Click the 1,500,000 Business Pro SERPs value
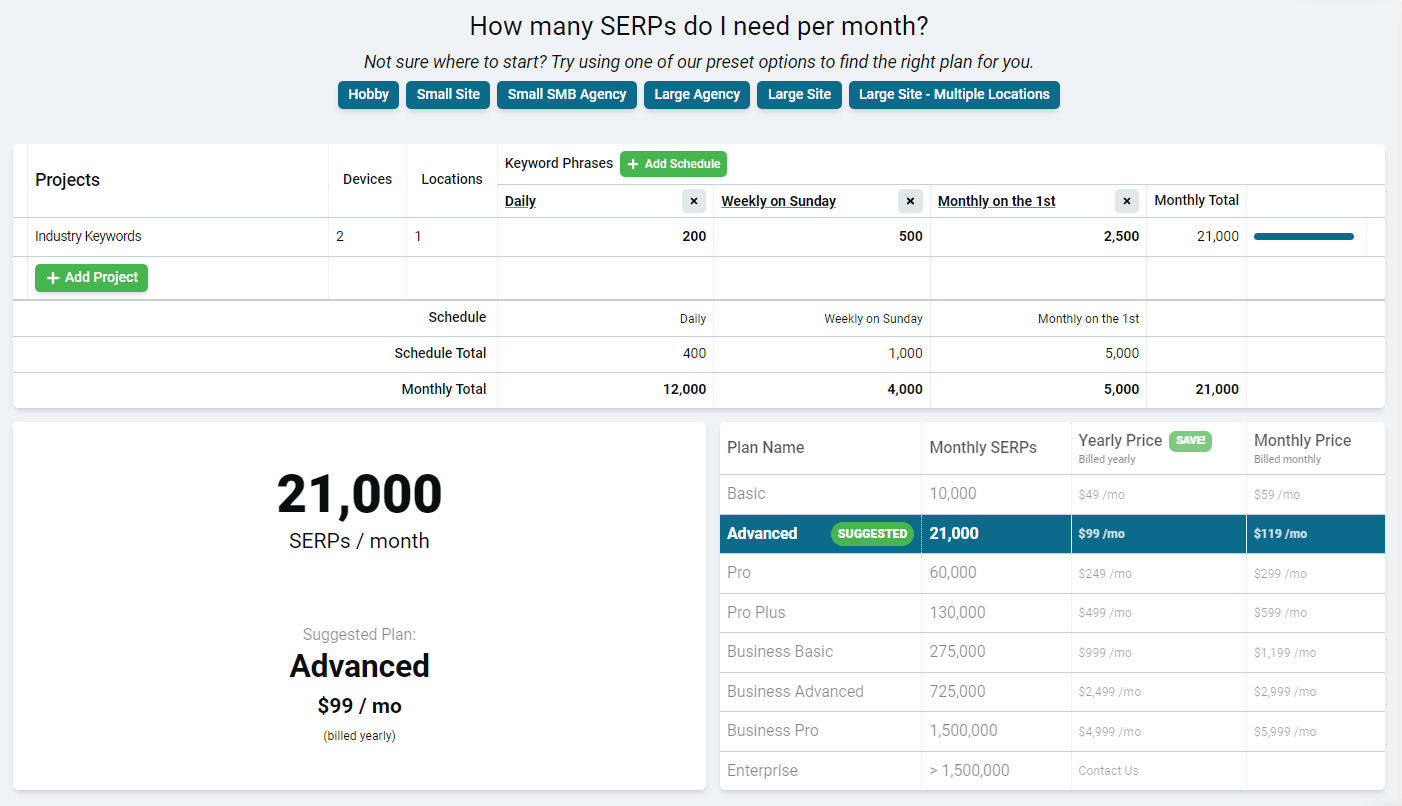This screenshot has width=1402, height=806. point(963,731)
